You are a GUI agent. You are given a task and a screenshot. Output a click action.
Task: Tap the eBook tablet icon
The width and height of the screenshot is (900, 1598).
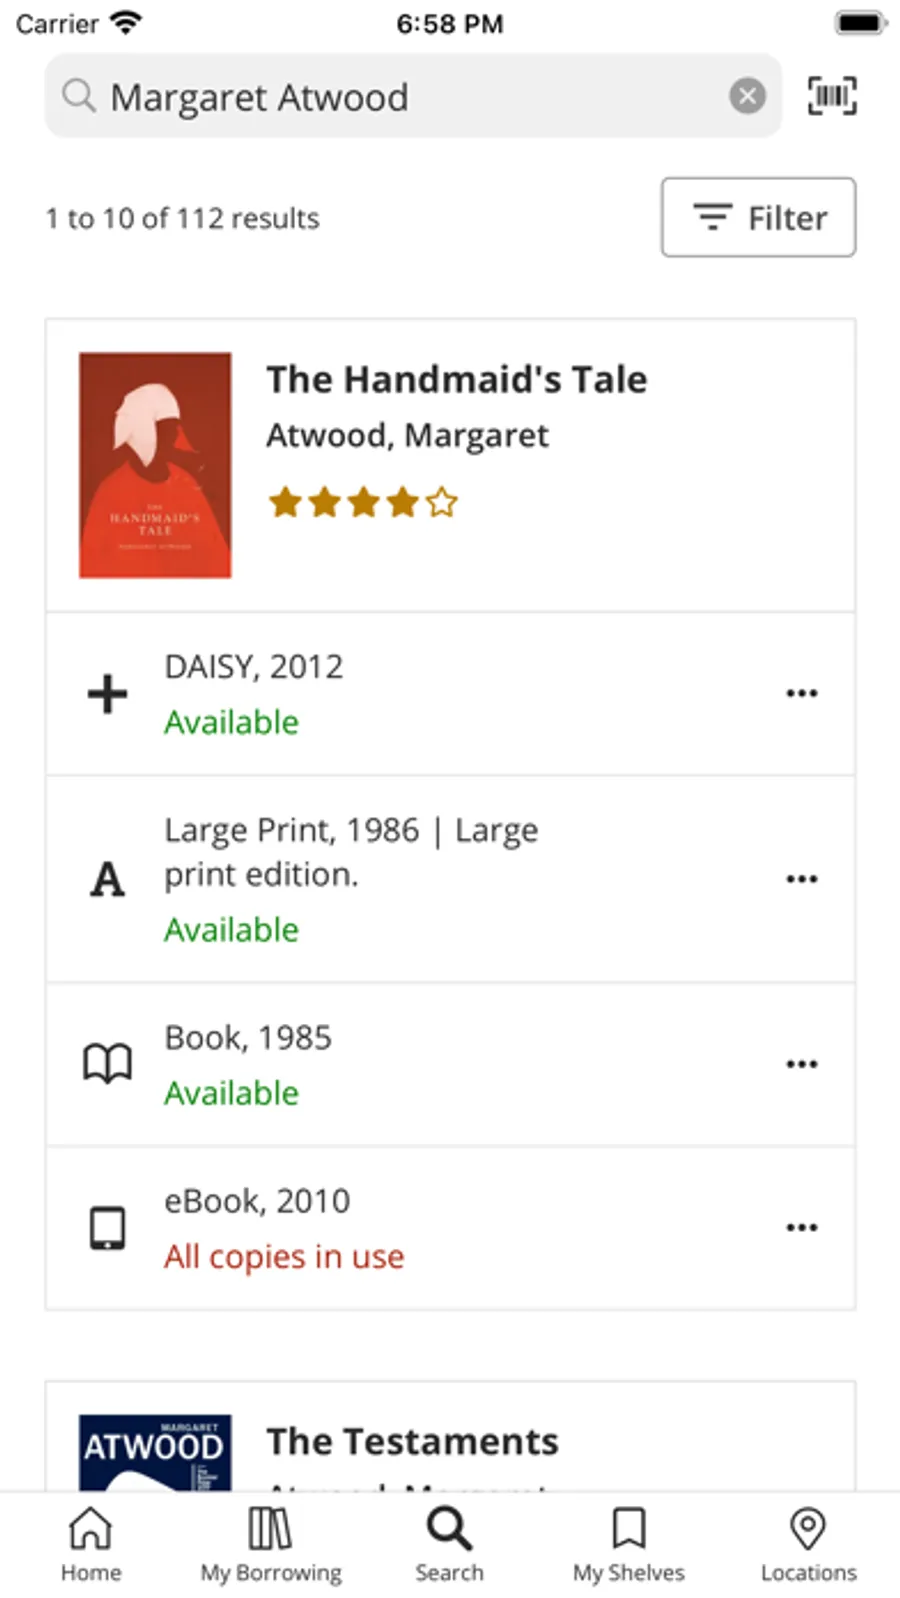coord(107,1228)
